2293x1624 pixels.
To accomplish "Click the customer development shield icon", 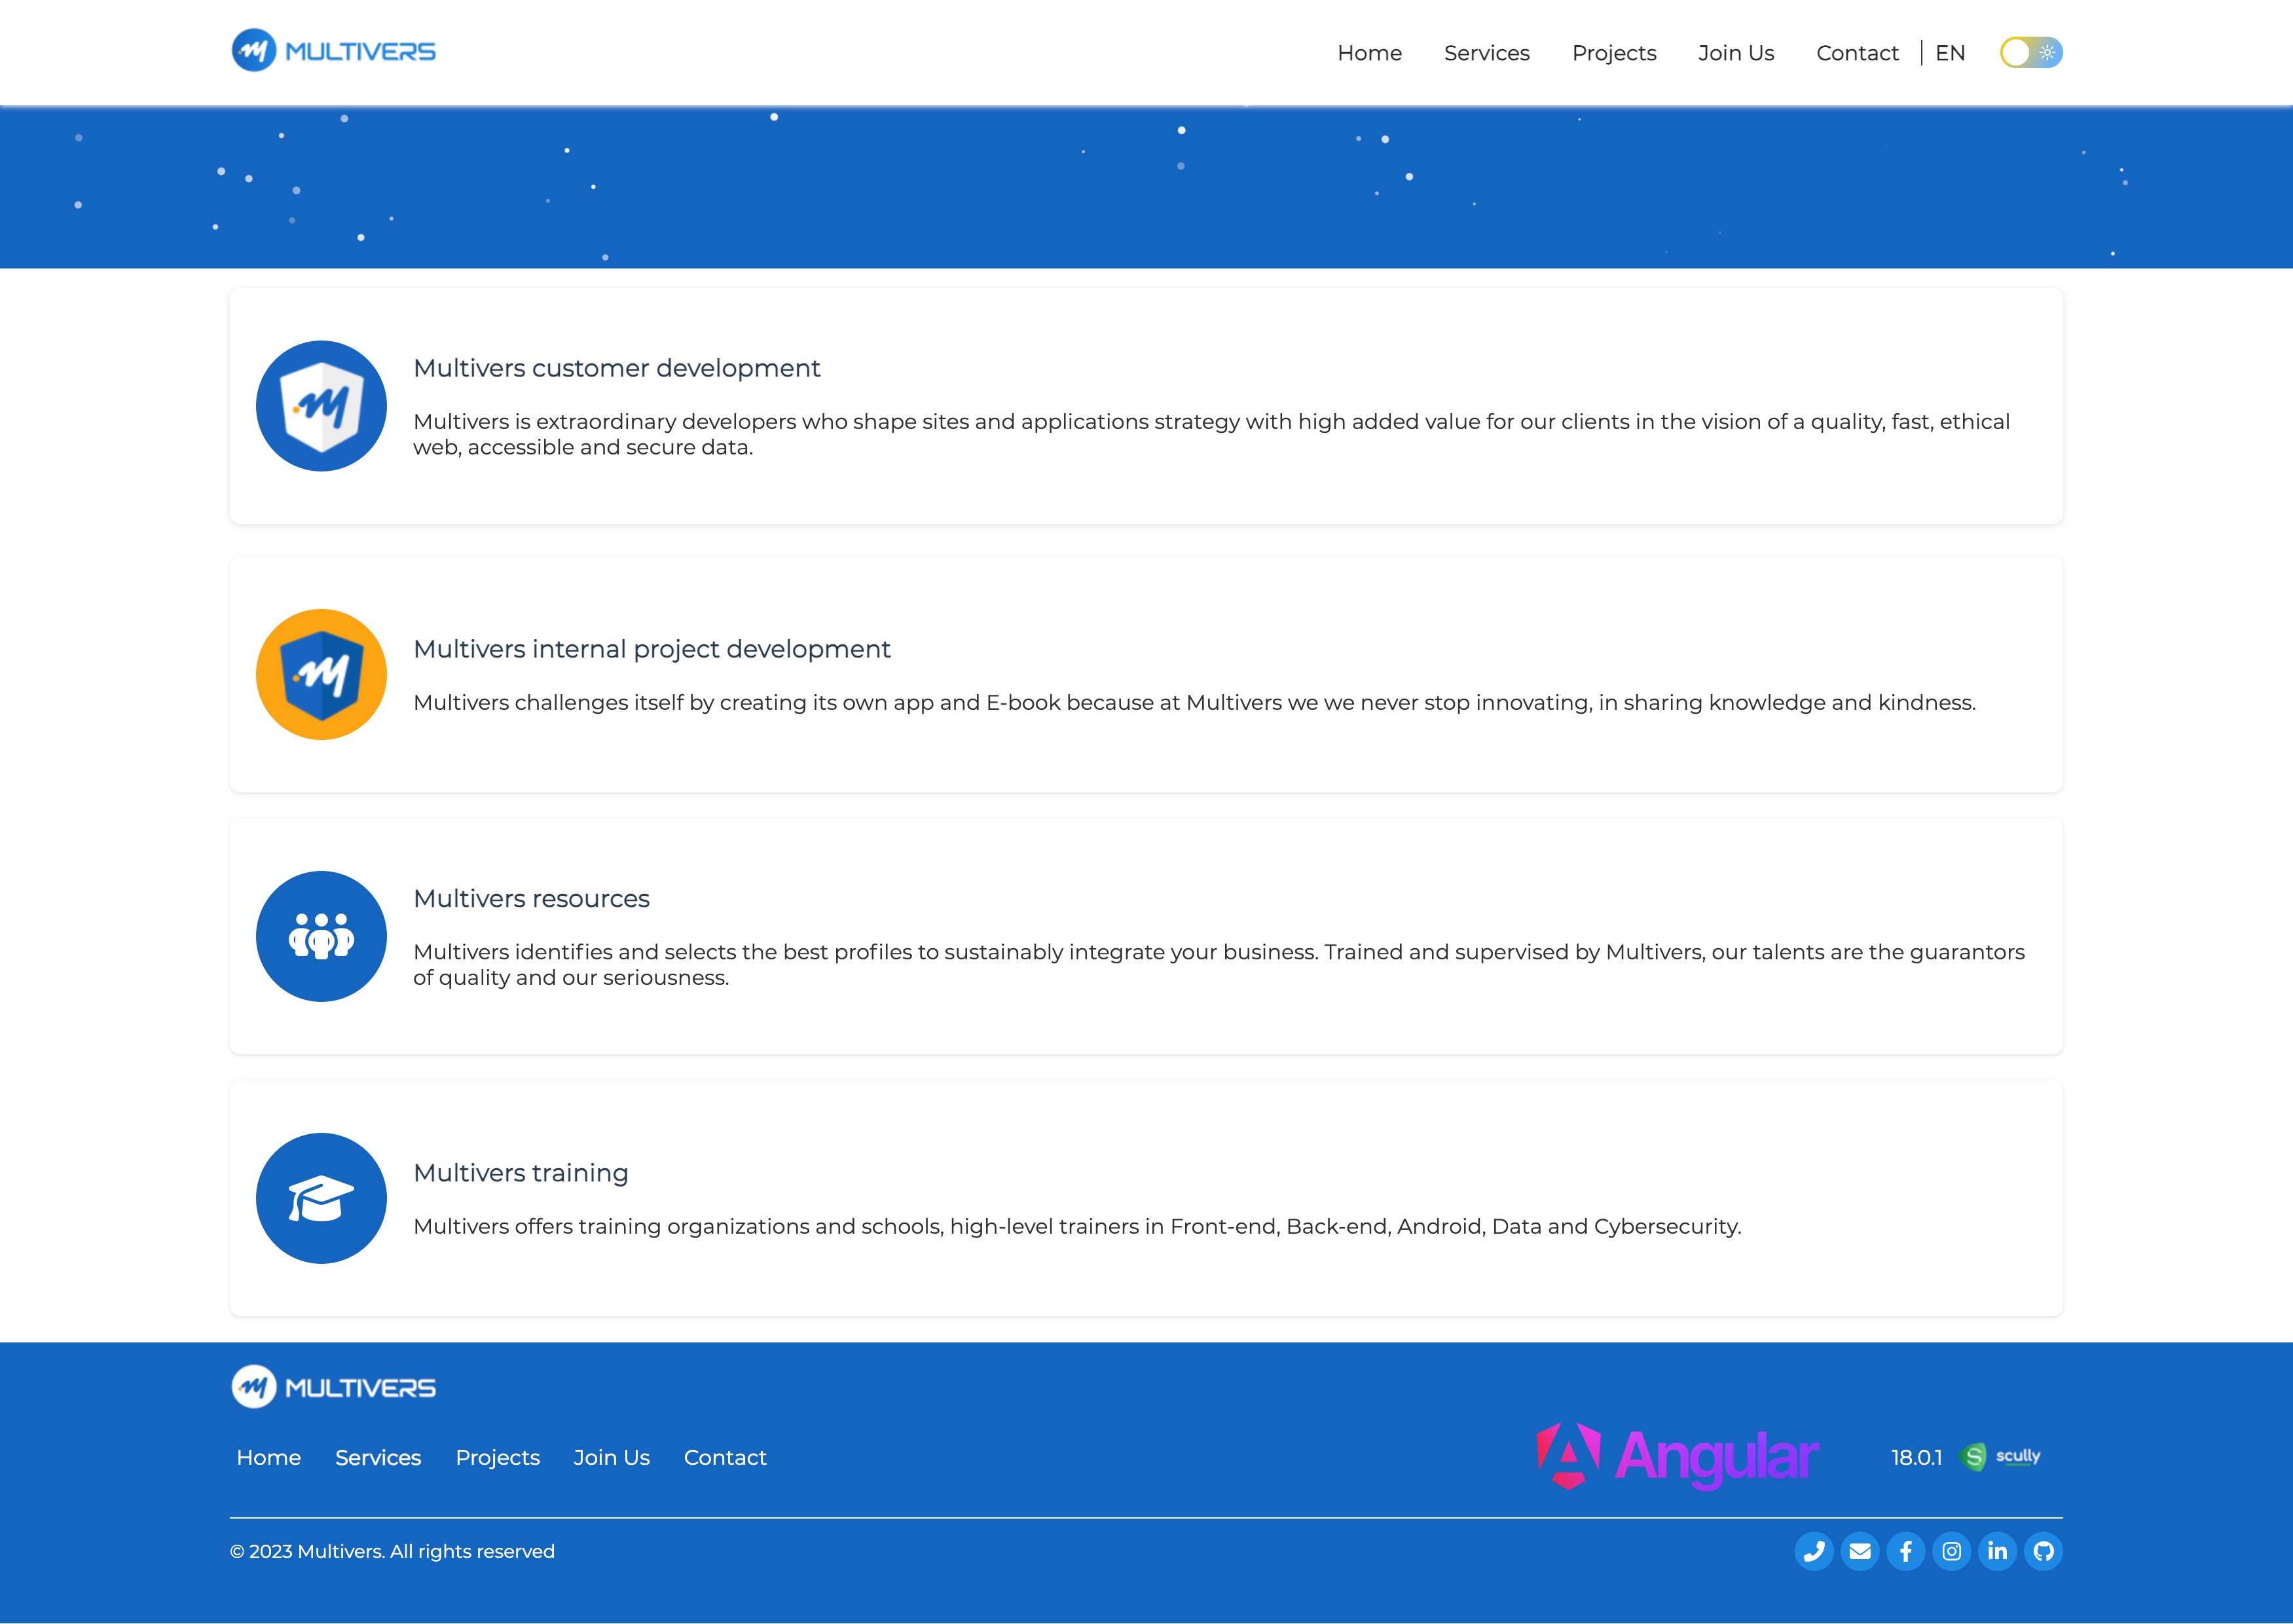I will [321, 406].
